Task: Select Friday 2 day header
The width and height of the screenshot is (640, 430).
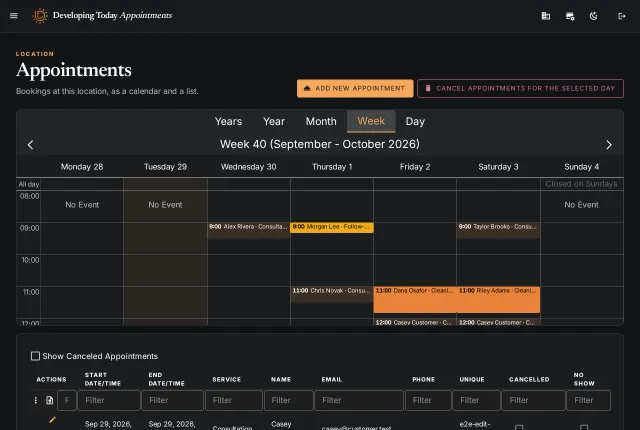Action: 415,167
